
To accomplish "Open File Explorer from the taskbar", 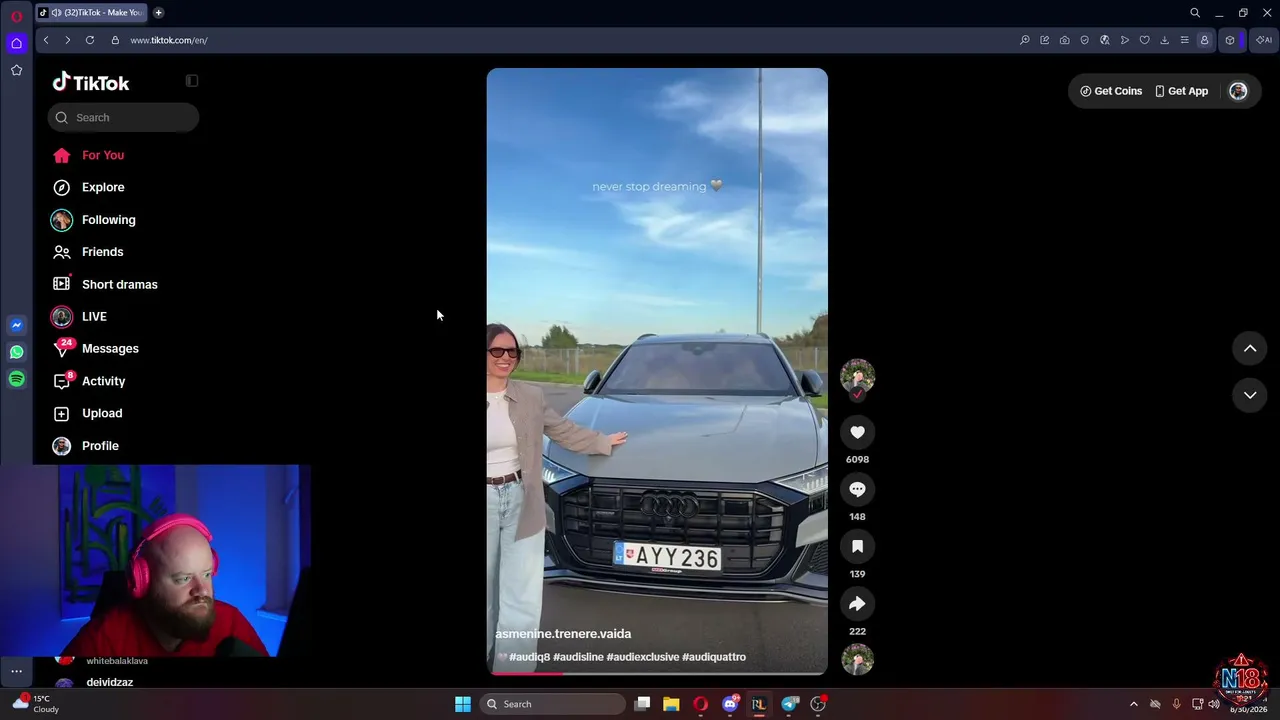I will point(671,704).
